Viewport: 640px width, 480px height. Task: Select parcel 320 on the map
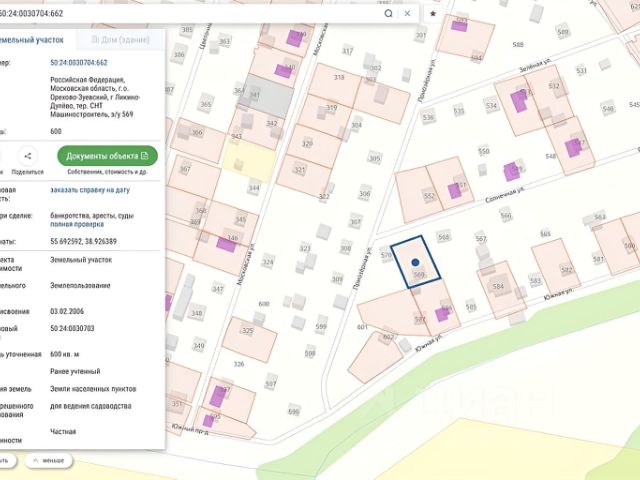(314, 146)
